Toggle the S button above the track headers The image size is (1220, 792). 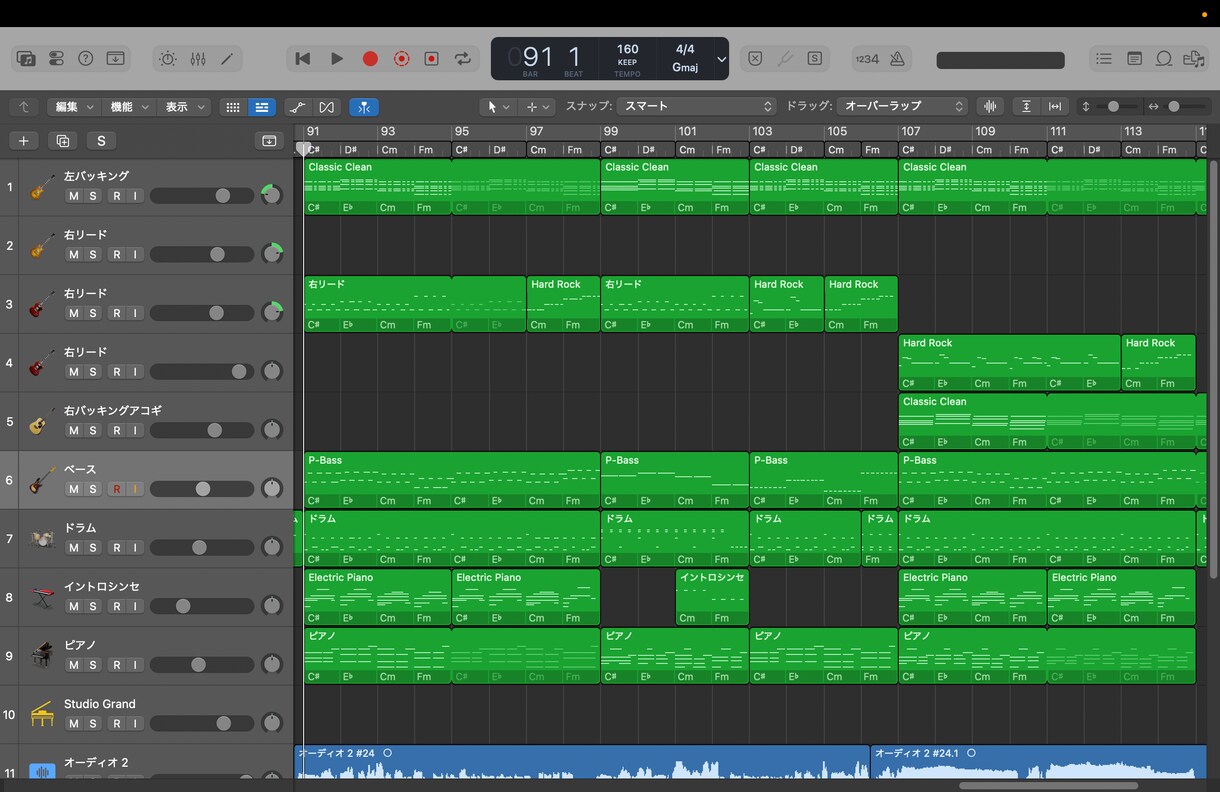point(101,141)
